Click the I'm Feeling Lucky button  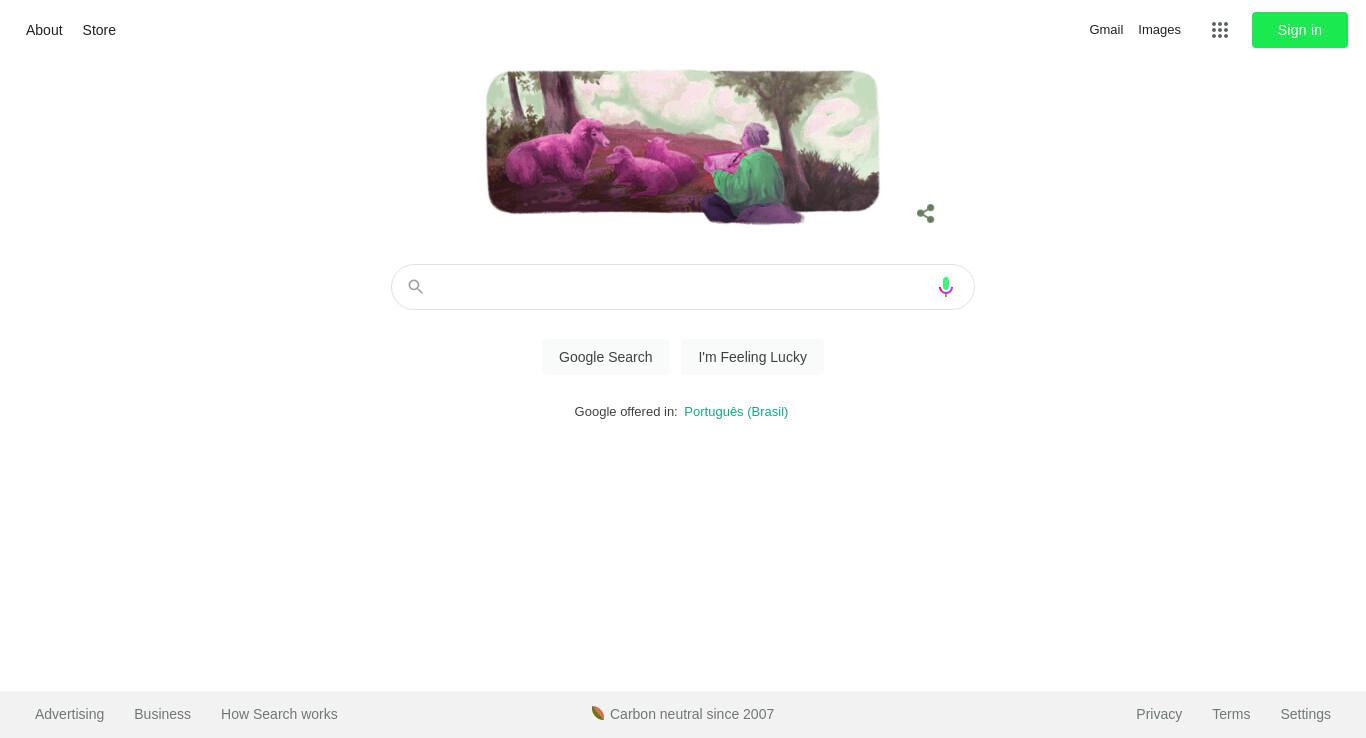pos(752,357)
